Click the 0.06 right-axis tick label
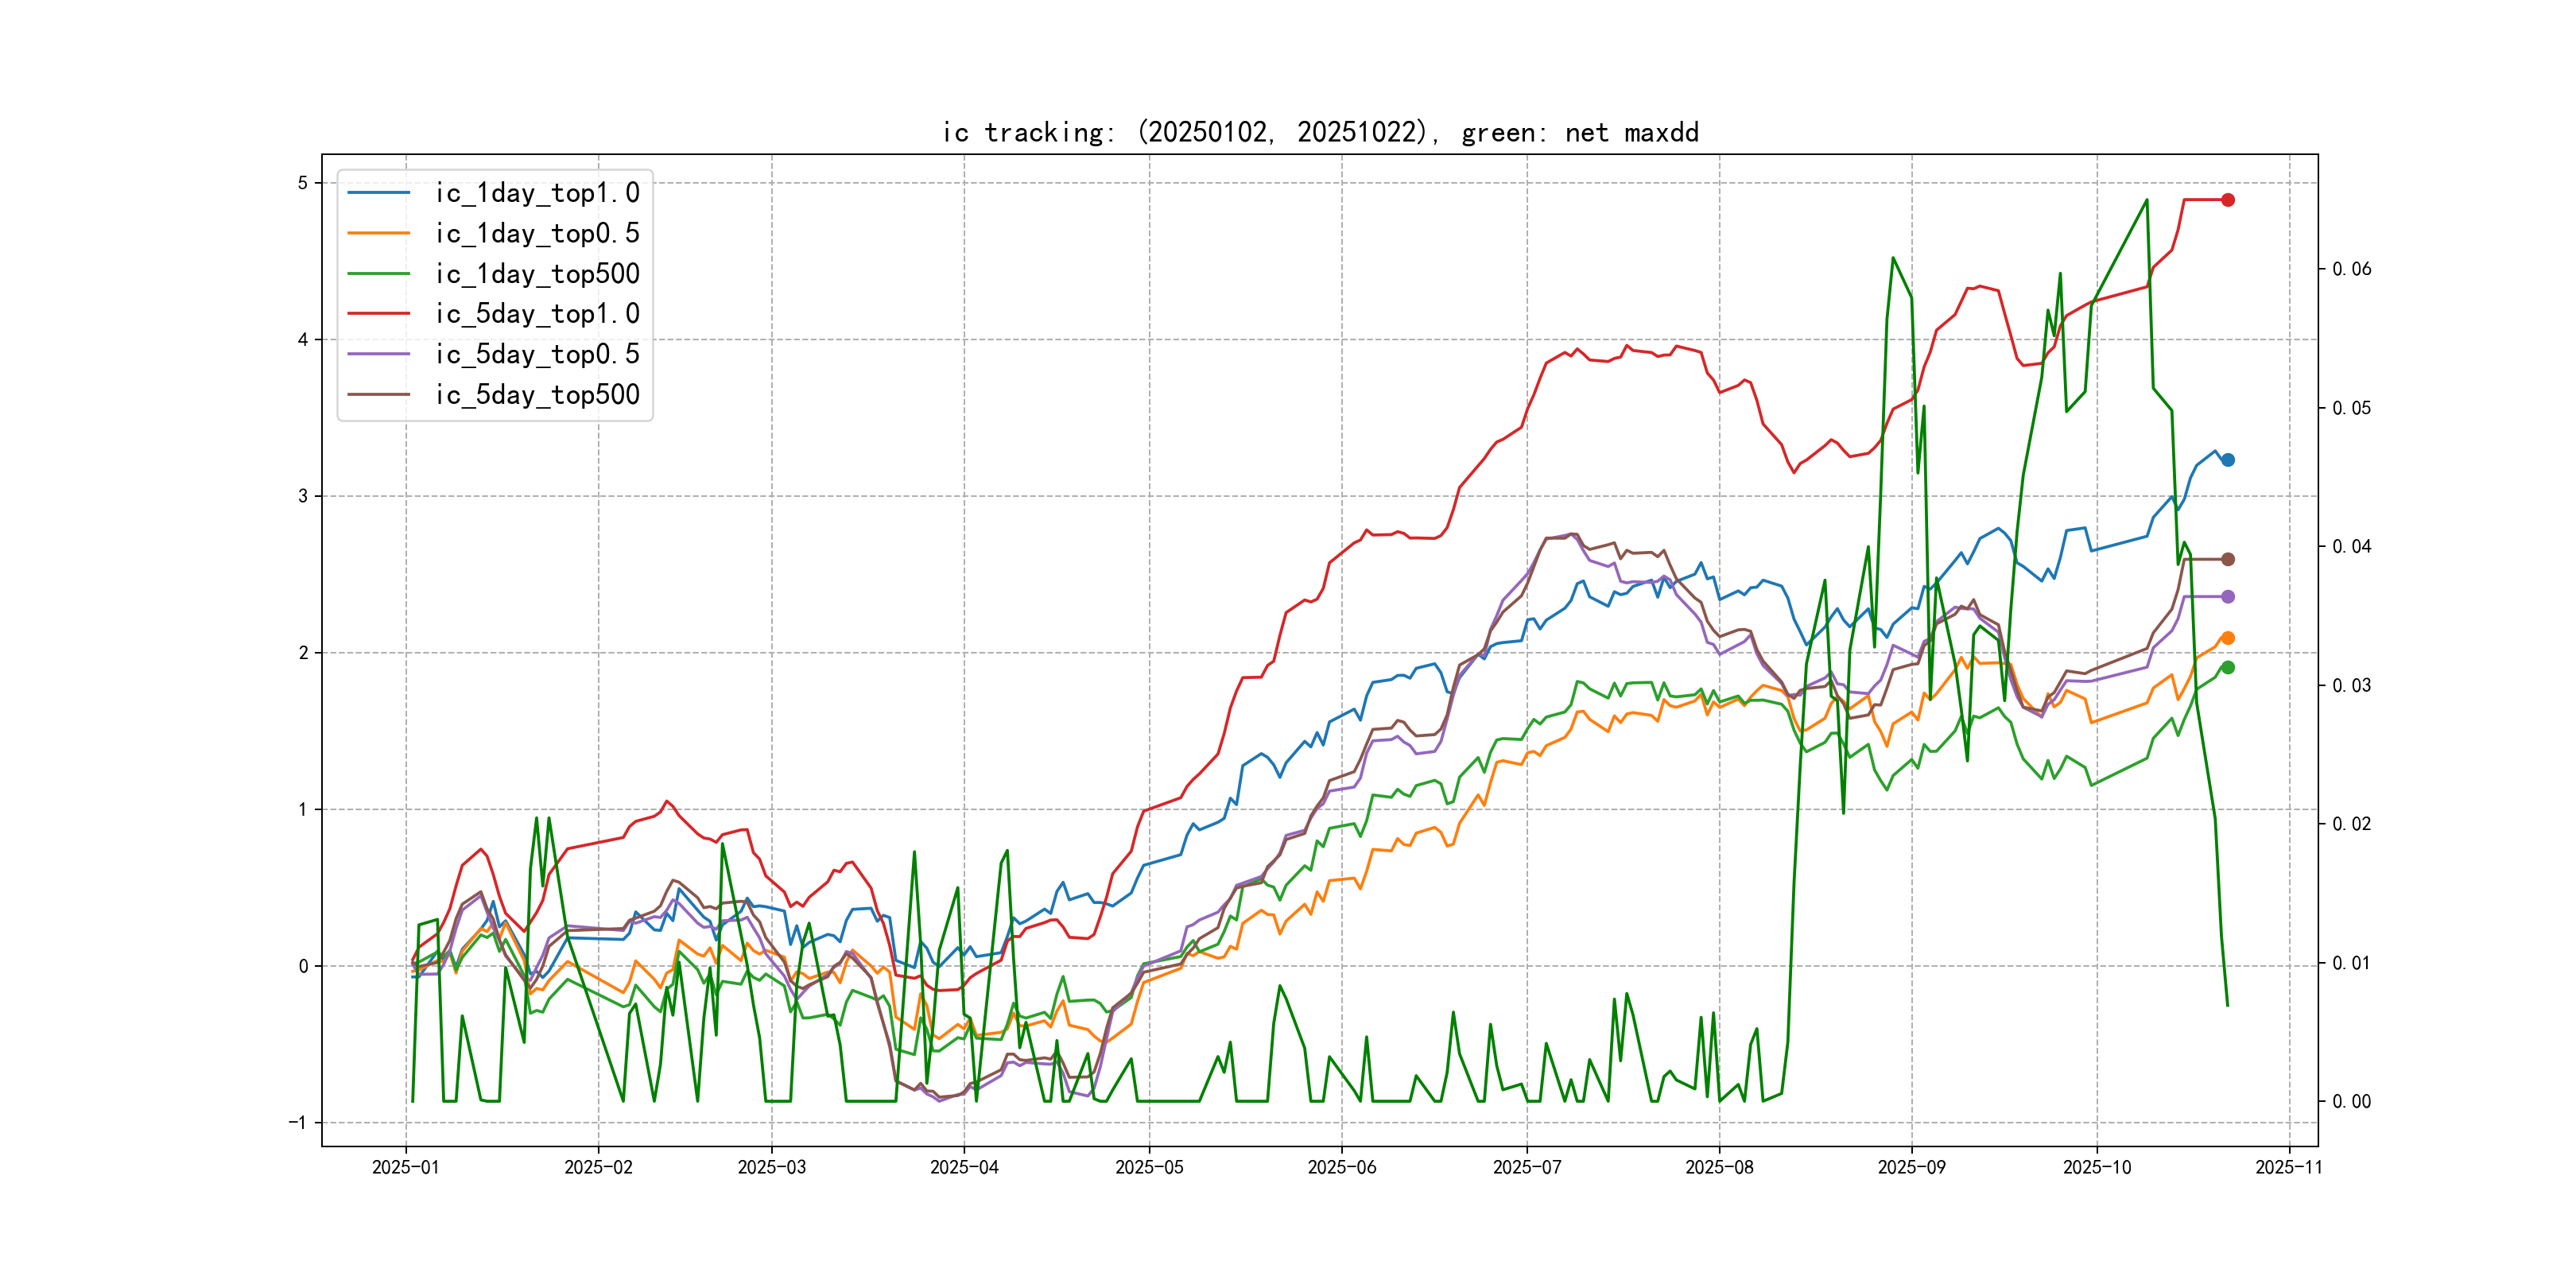2576x1288 pixels. [2351, 269]
